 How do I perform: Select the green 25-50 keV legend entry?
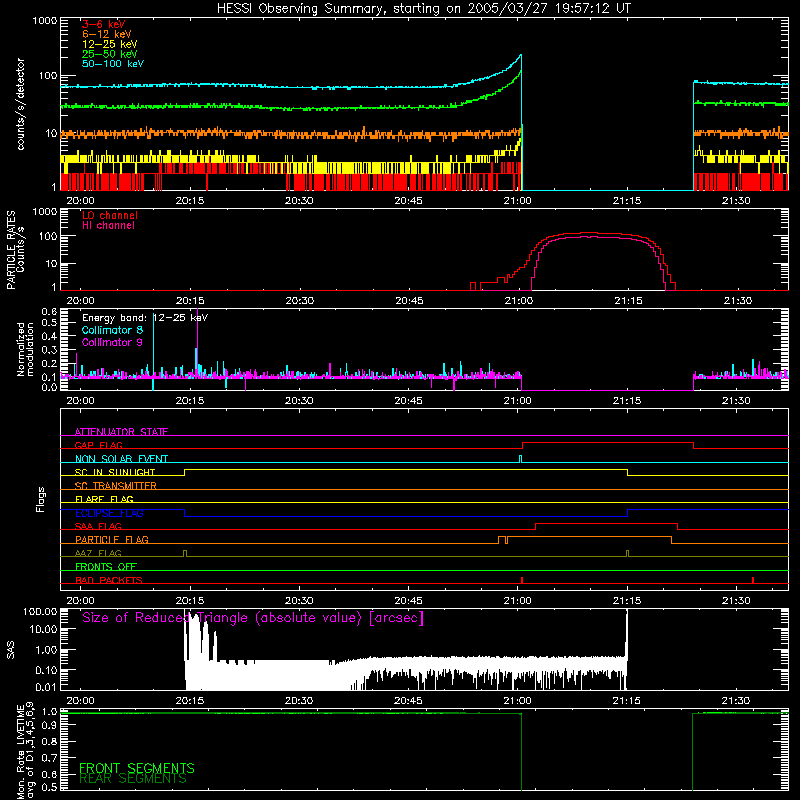pos(110,54)
